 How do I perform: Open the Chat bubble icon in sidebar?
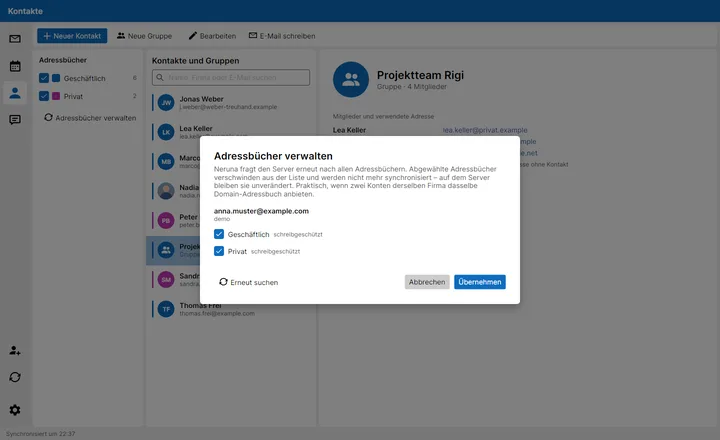pyautogui.click(x=15, y=120)
